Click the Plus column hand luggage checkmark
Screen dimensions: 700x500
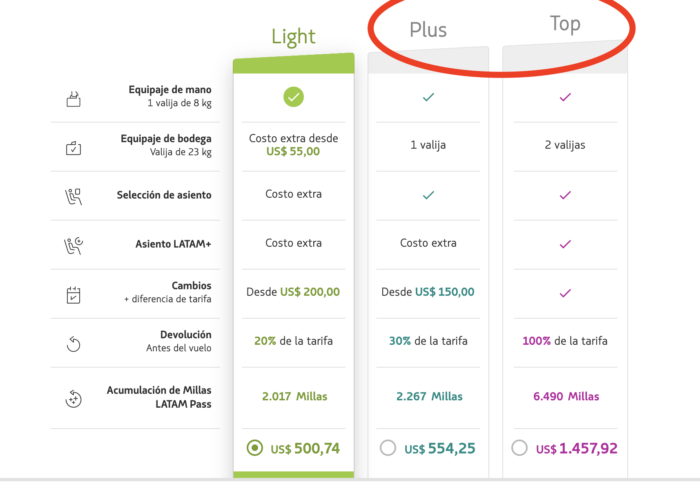(428, 97)
